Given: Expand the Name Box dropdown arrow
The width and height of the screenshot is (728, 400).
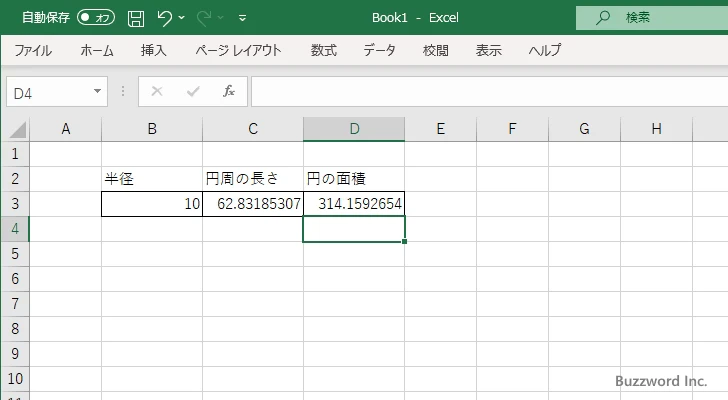Looking at the screenshot, I should pyautogui.click(x=98, y=91).
